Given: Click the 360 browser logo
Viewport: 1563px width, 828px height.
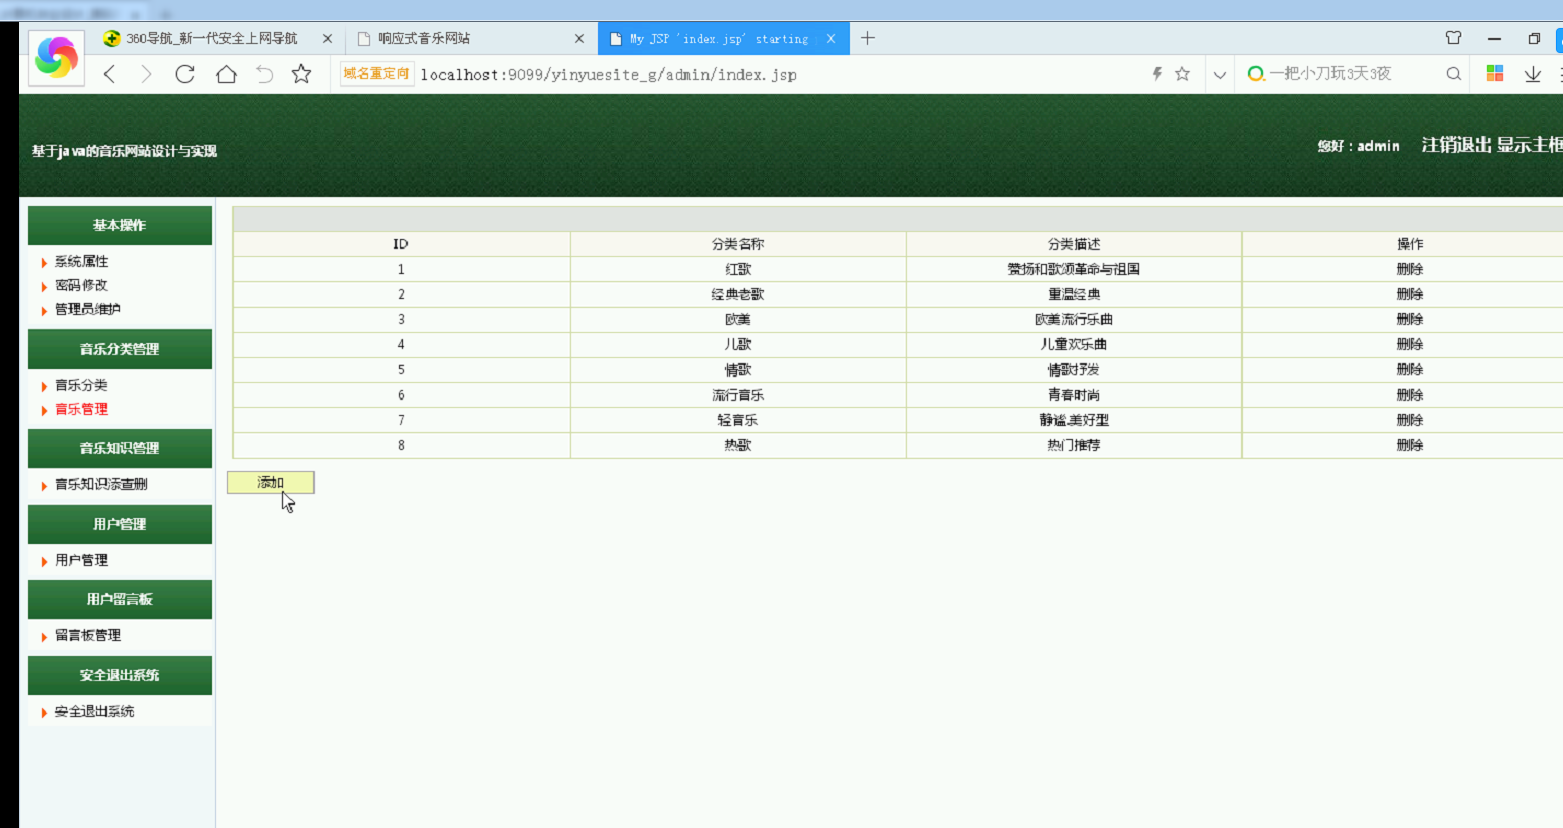Looking at the screenshot, I should click(56, 58).
